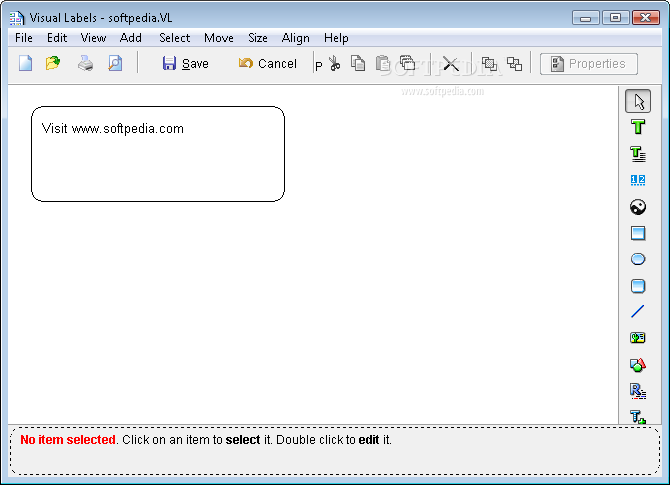Open the Move menu

[219, 38]
